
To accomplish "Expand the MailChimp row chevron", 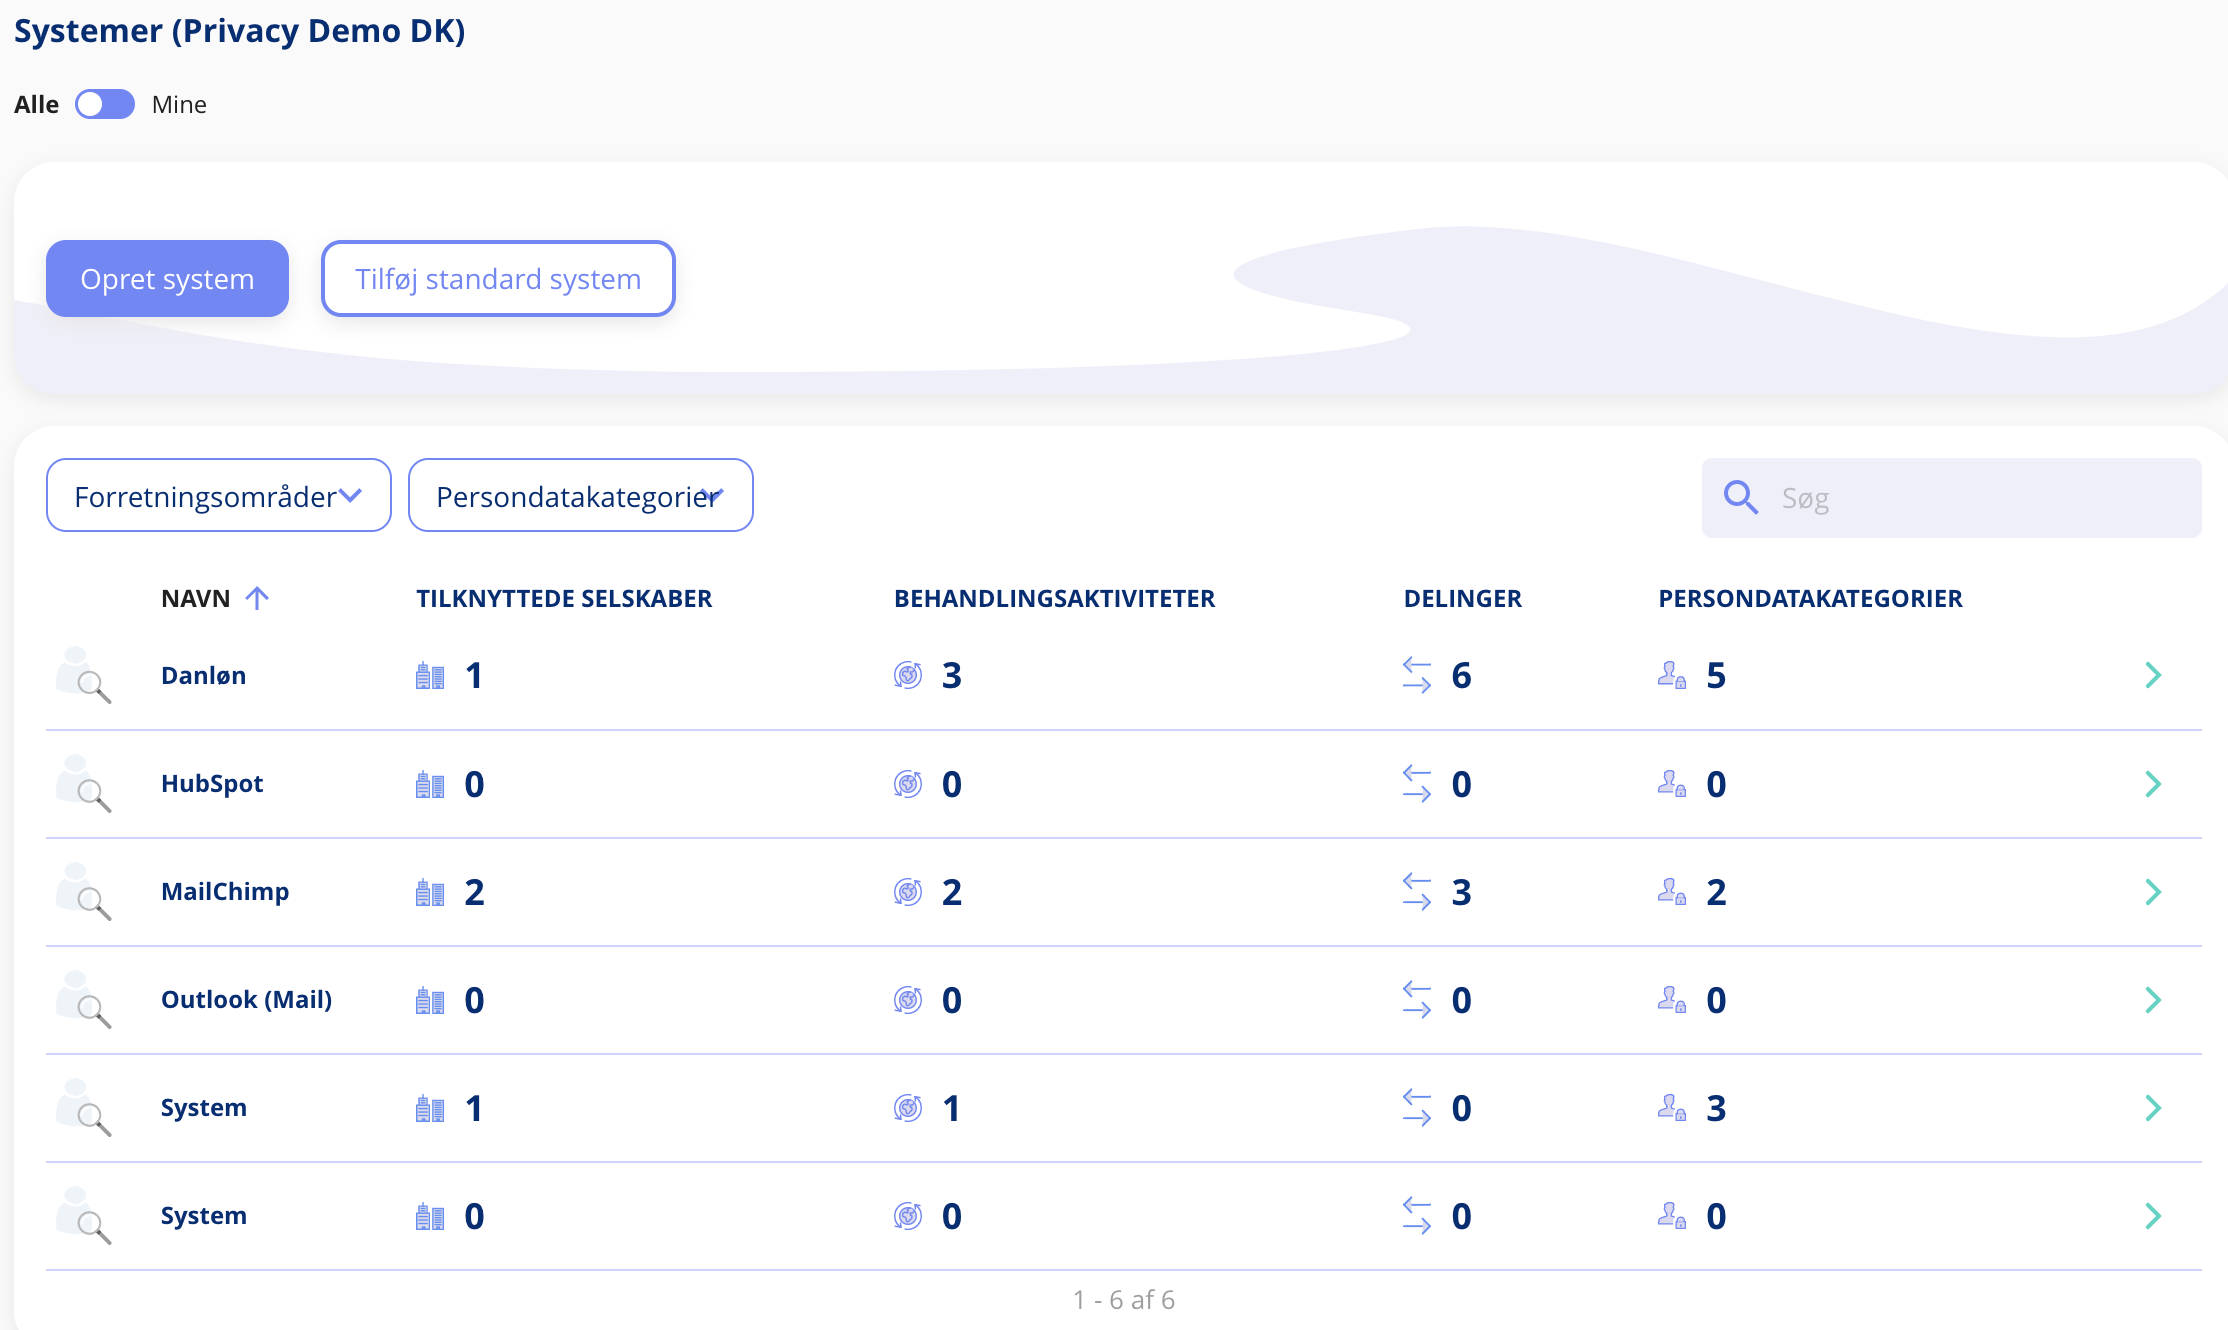I will pyautogui.click(x=2153, y=891).
